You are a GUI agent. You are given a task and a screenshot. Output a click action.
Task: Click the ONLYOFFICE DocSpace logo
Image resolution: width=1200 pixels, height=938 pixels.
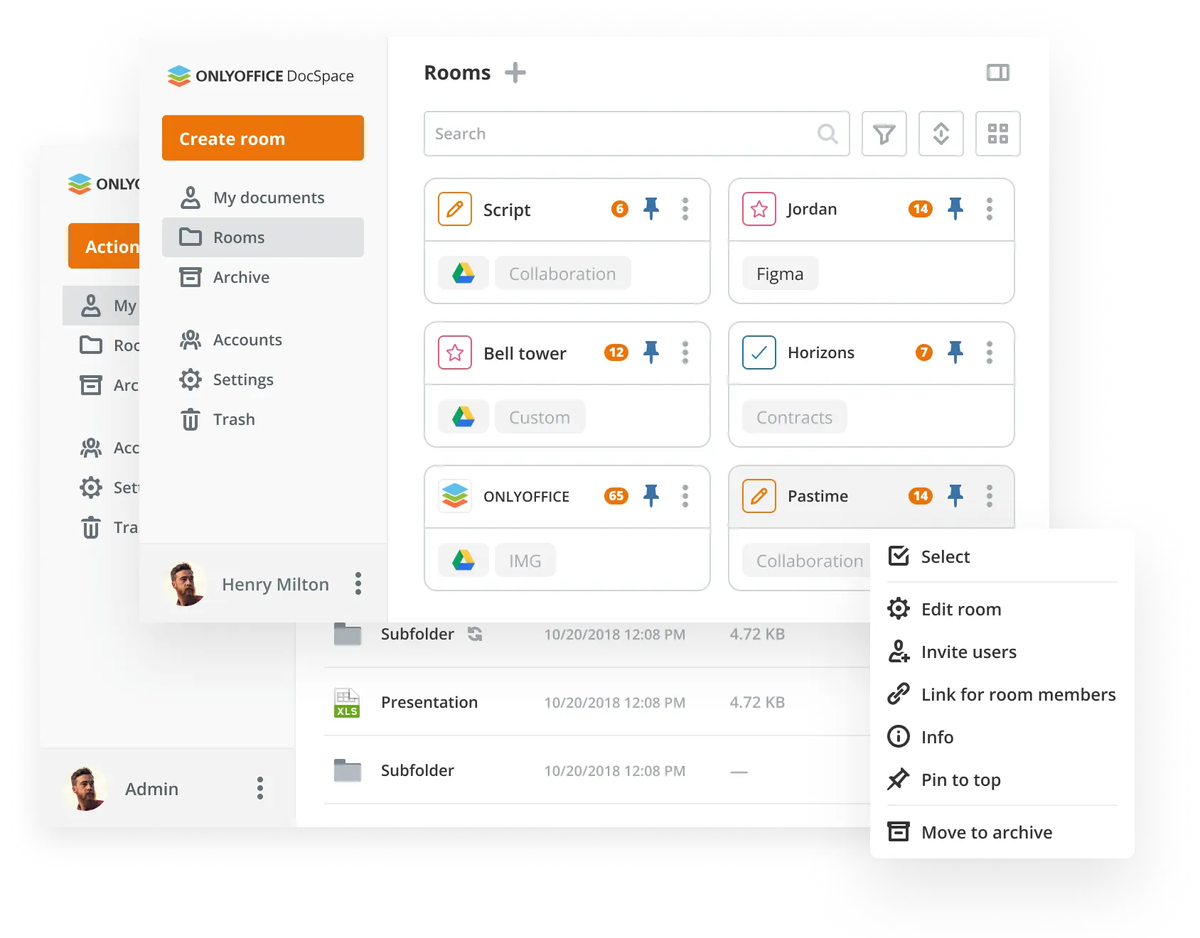pyautogui.click(x=260, y=76)
